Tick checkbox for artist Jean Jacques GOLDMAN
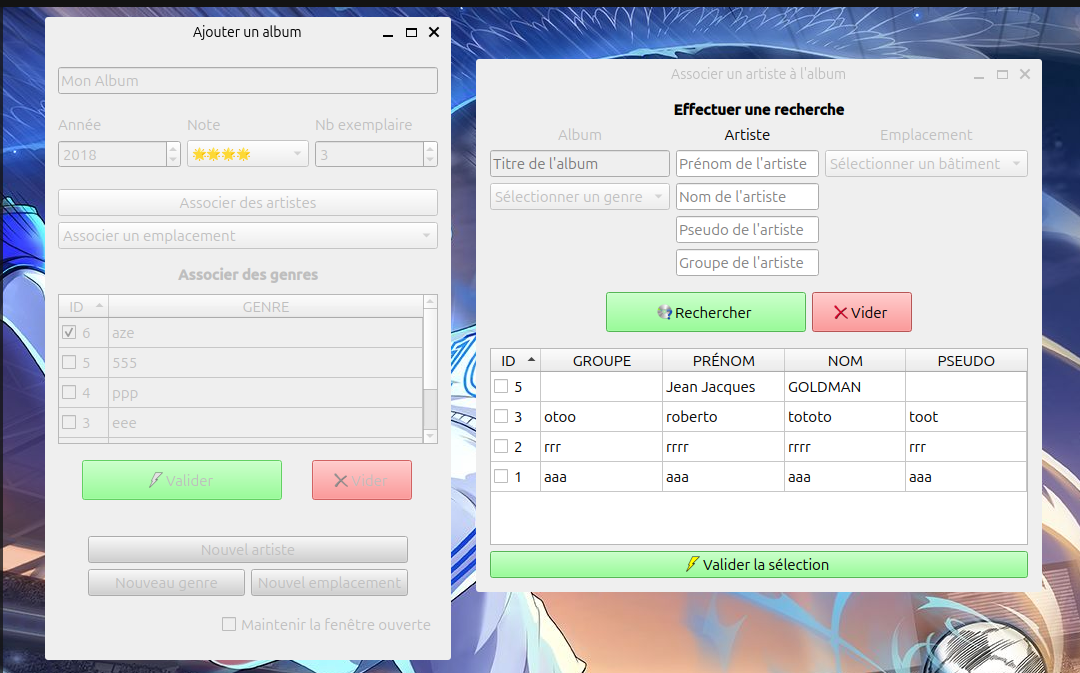The width and height of the screenshot is (1080, 673). point(501,387)
